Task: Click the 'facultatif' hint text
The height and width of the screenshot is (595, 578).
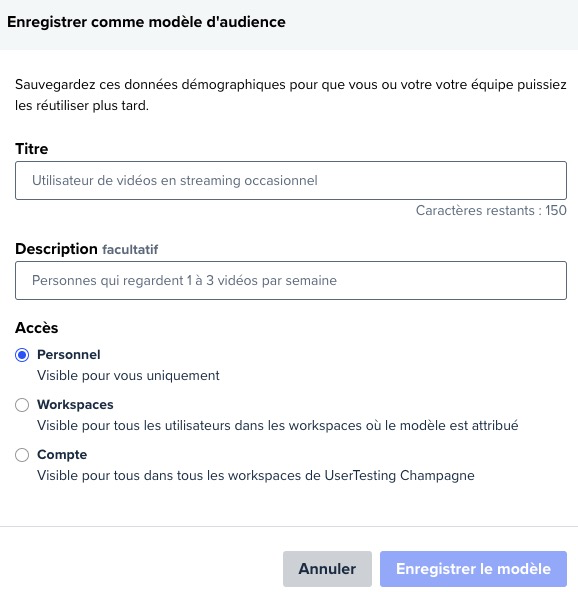Action: 130,250
